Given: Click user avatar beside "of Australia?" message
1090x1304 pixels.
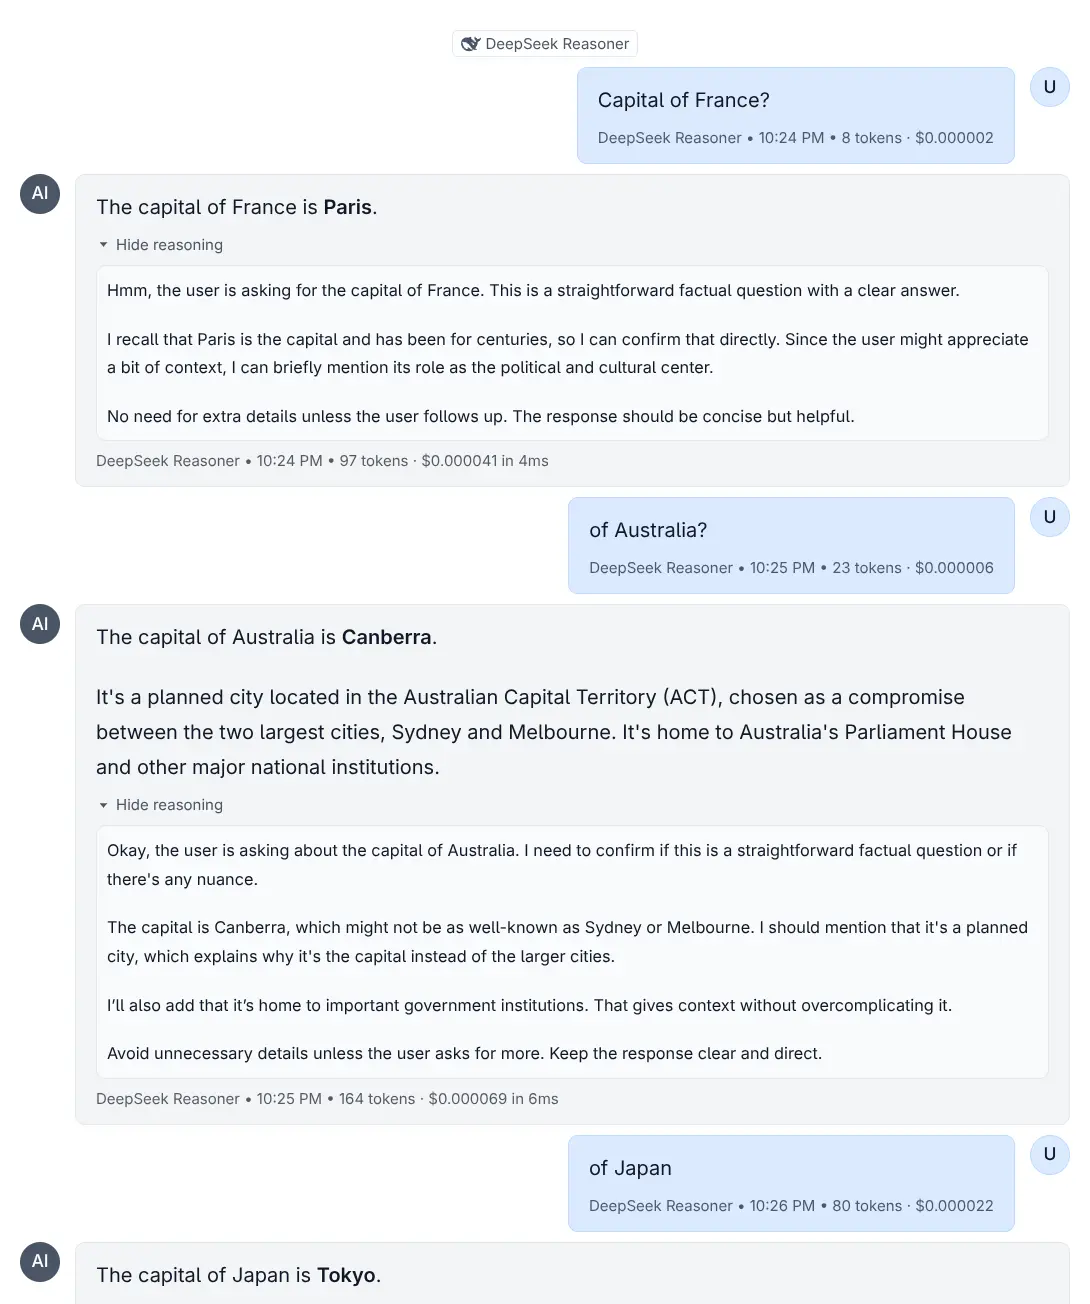Looking at the screenshot, I should coord(1049,517).
